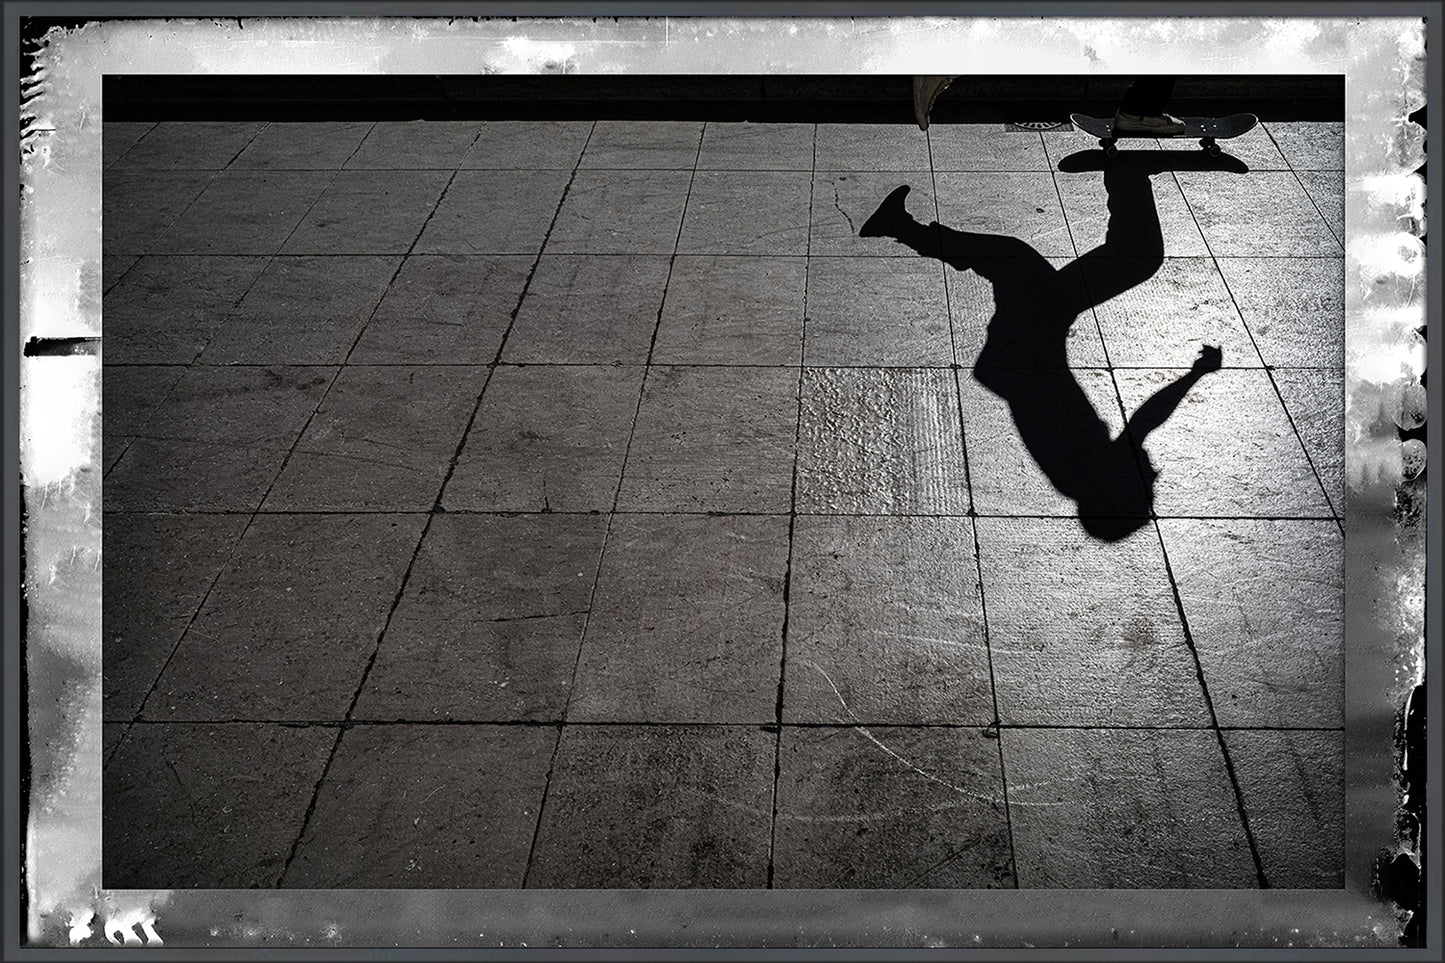Click the crack in the tile beside the shadow foot
This screenshot has width=1445, height=963.
[840, 205]
